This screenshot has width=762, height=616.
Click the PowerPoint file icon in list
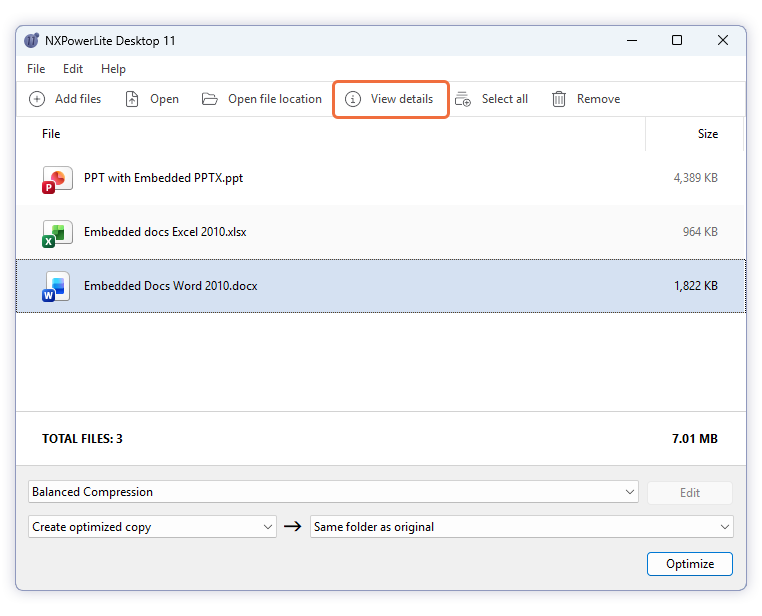pos(57,179)
